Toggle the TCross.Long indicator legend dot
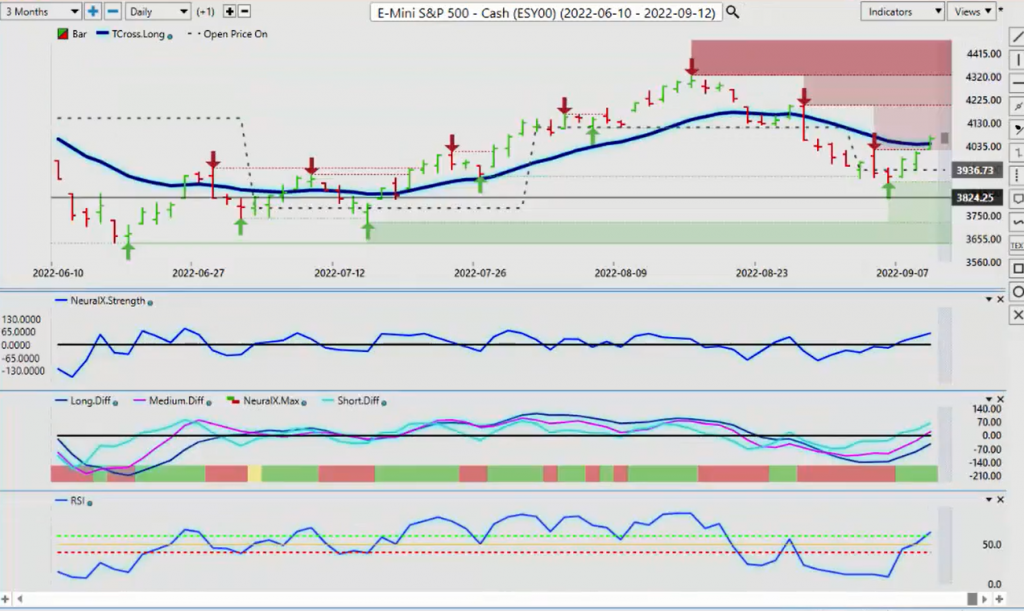The width and height of the screenshot is (1024, 611). [x=170, y=37]
